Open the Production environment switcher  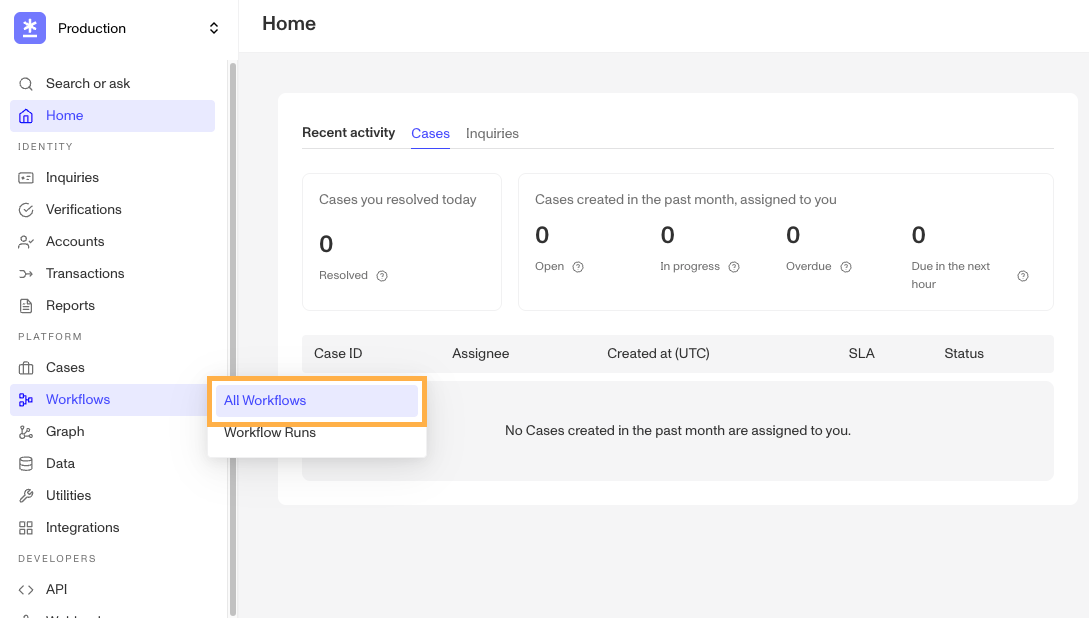pos(213,28)
